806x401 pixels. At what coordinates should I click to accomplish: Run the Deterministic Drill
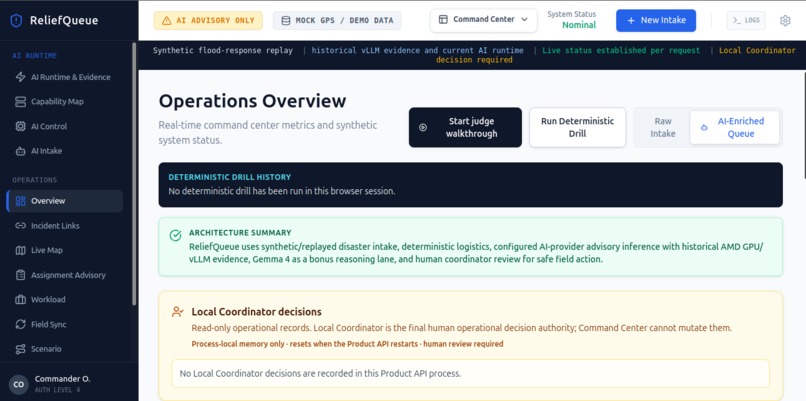577,127
